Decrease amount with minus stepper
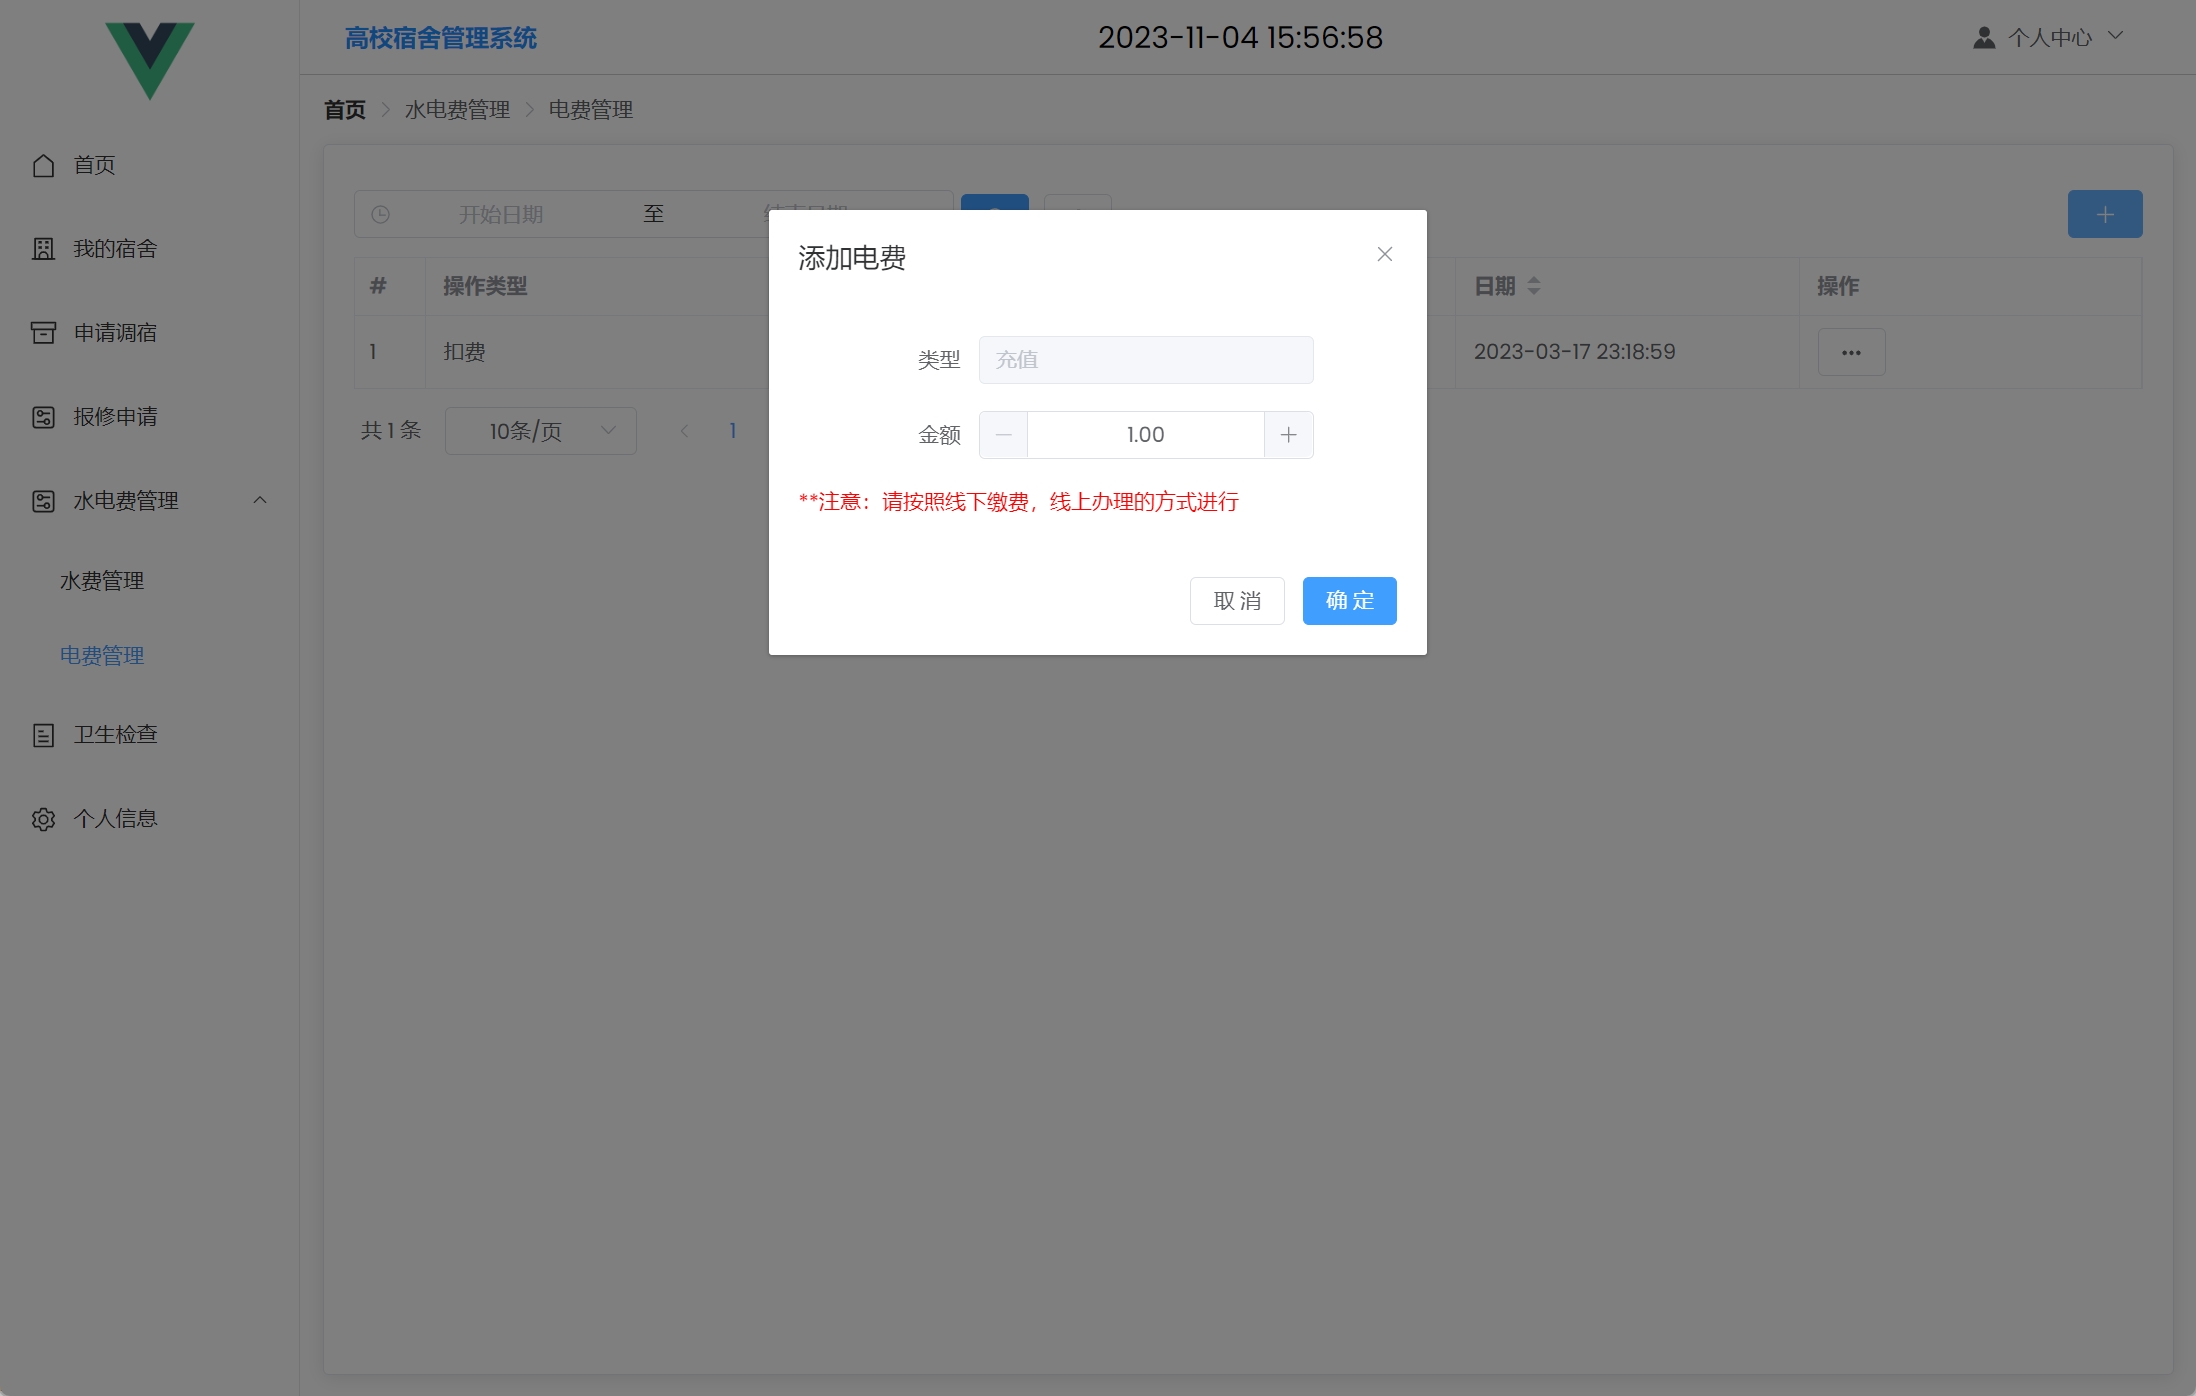Viewport: 2196px width, 1396px height. (1003, 435)
